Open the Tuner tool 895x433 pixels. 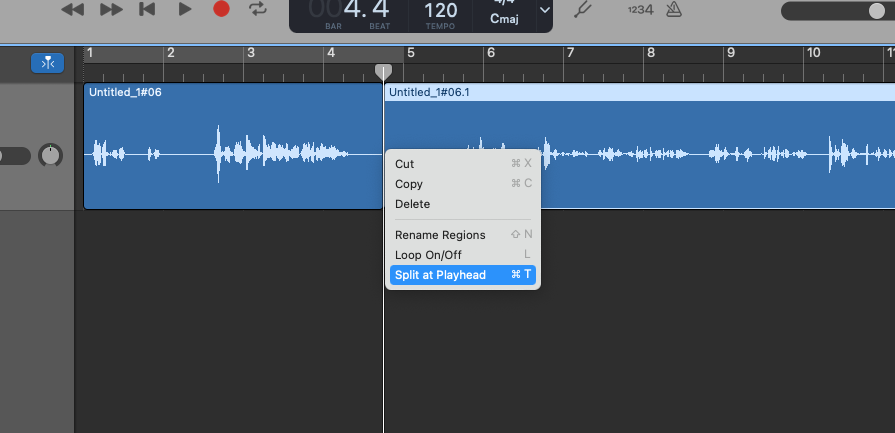point(583,9)
